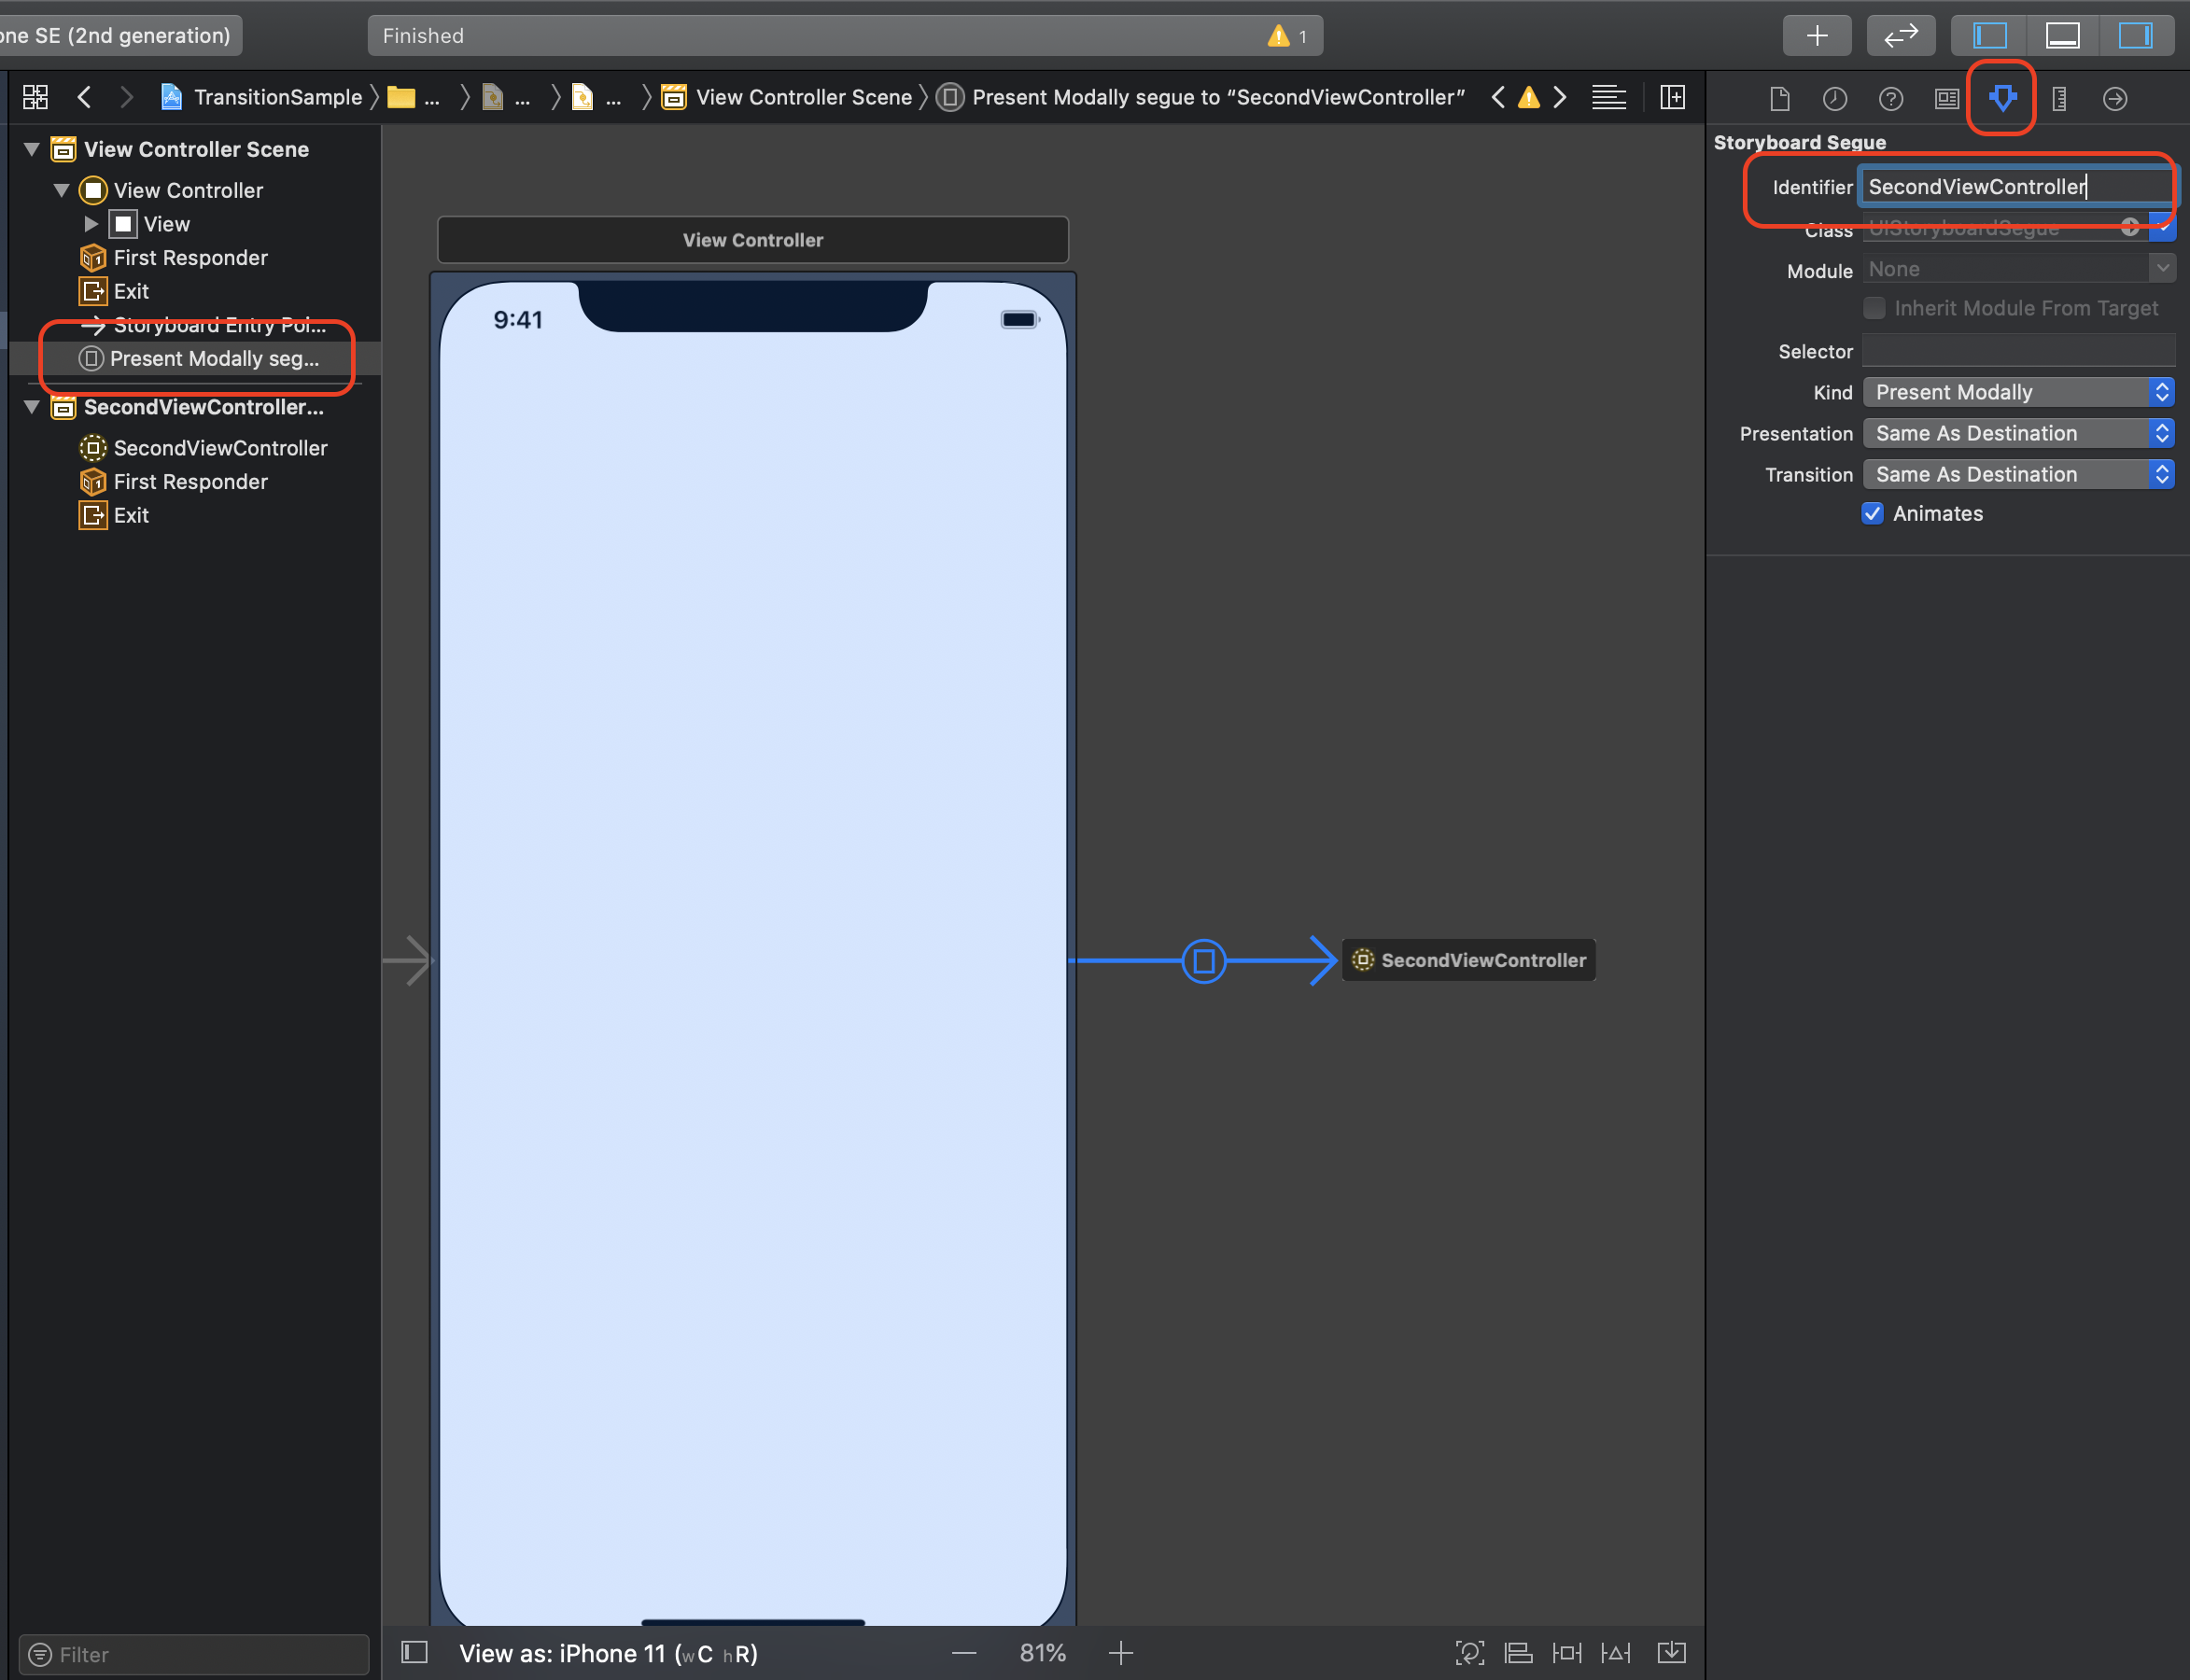
Task: Select Storyboard Entry Point outline row
Action: [196, 324]
